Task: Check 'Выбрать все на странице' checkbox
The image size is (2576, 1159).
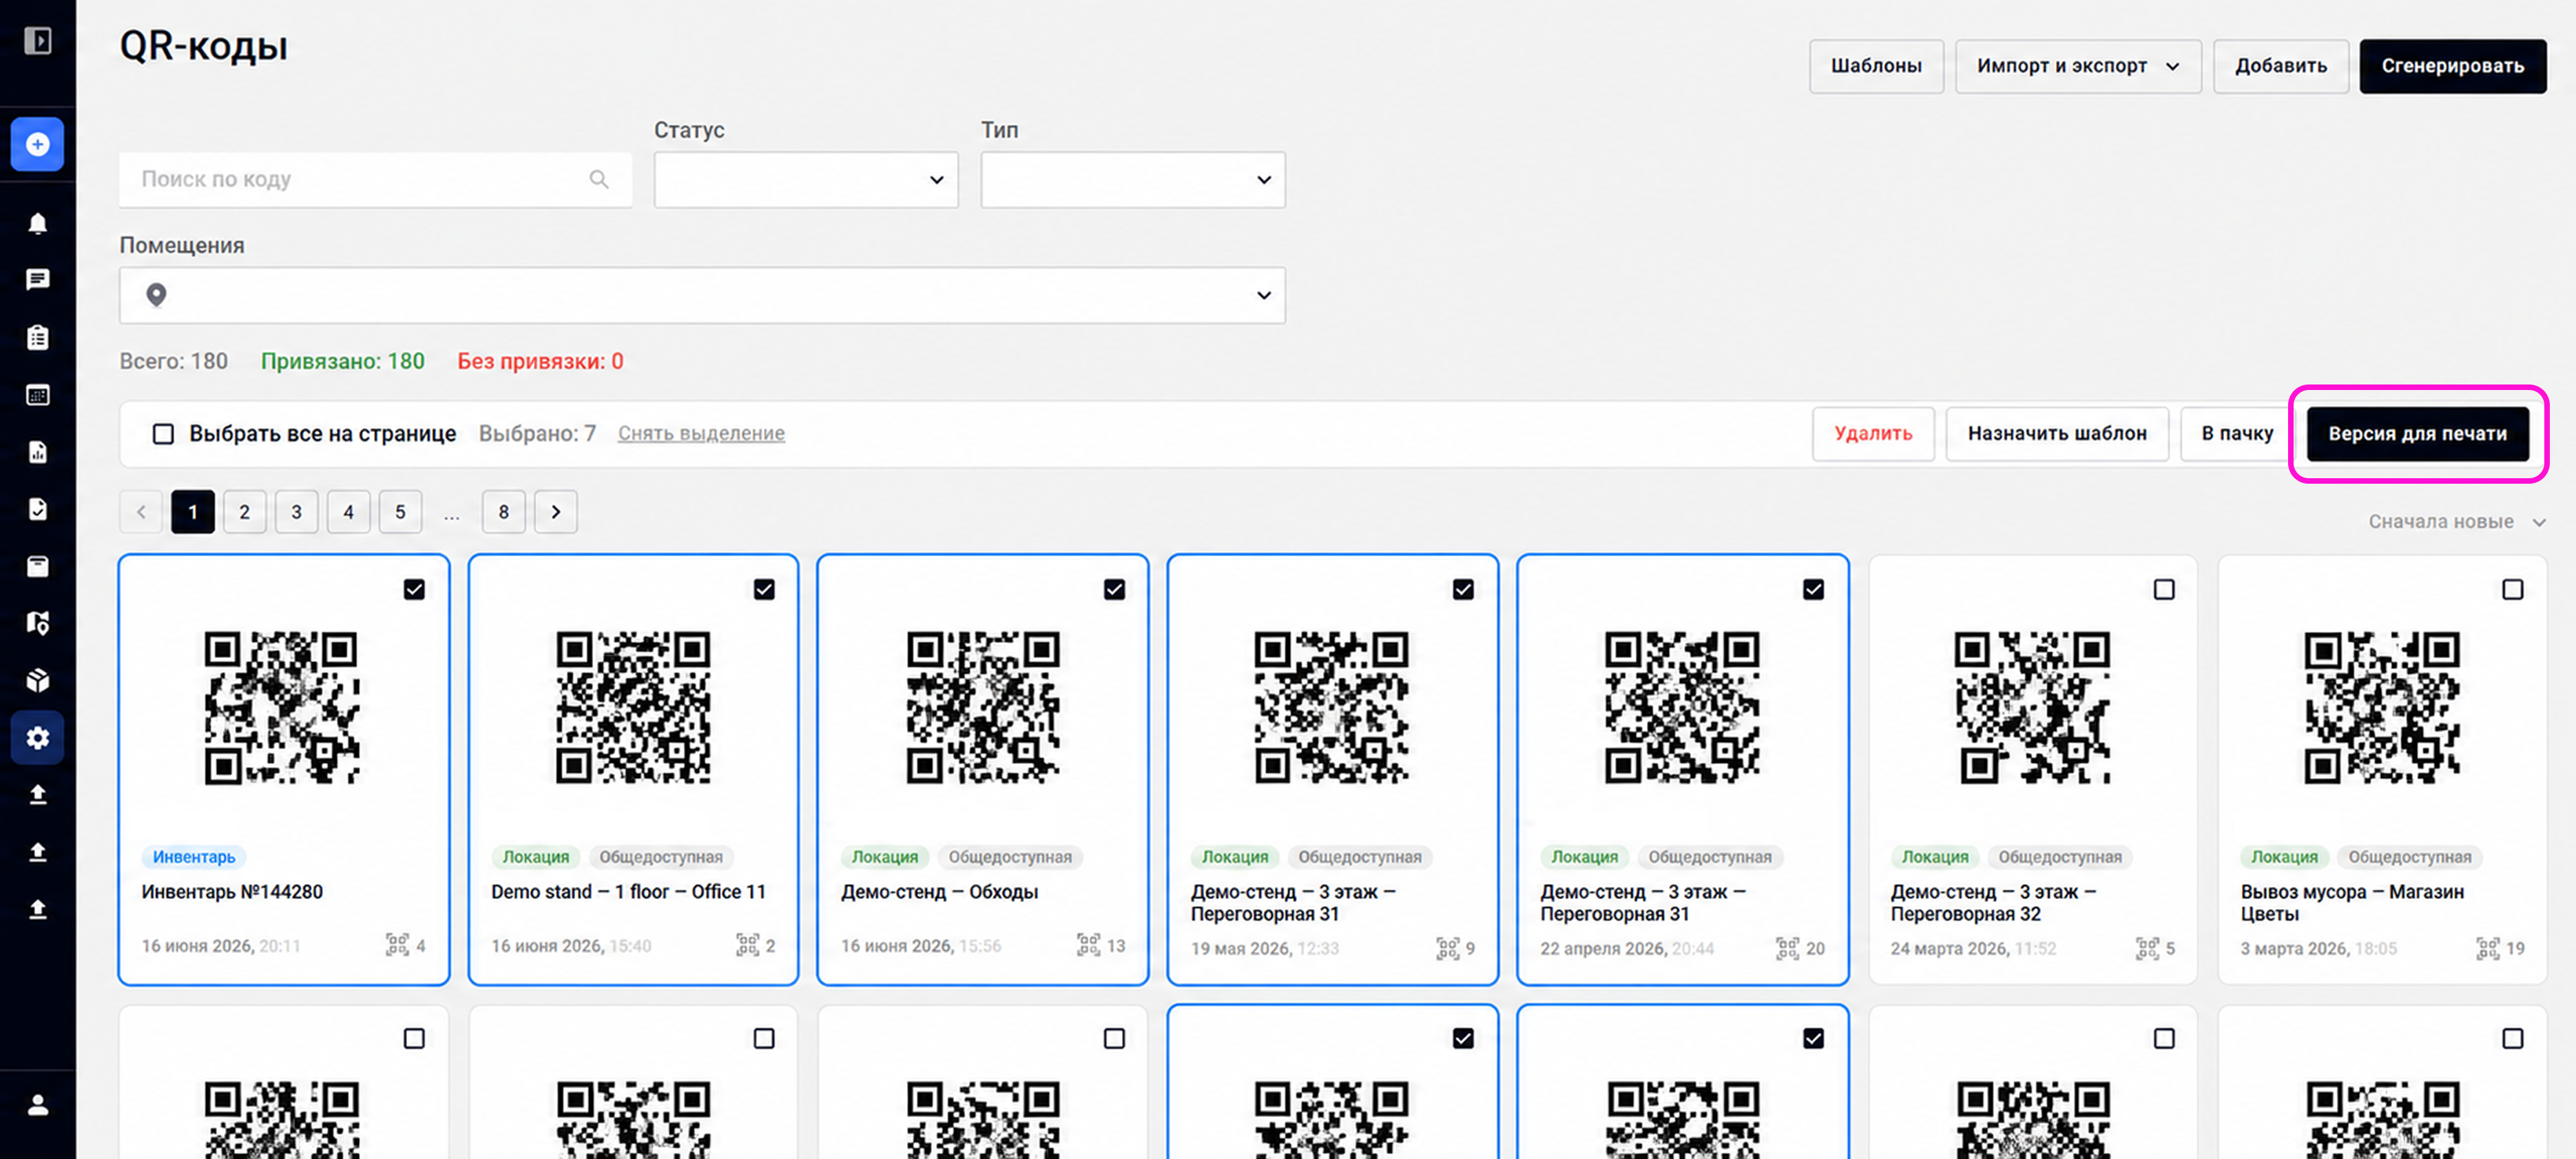Action: (163, 434)
